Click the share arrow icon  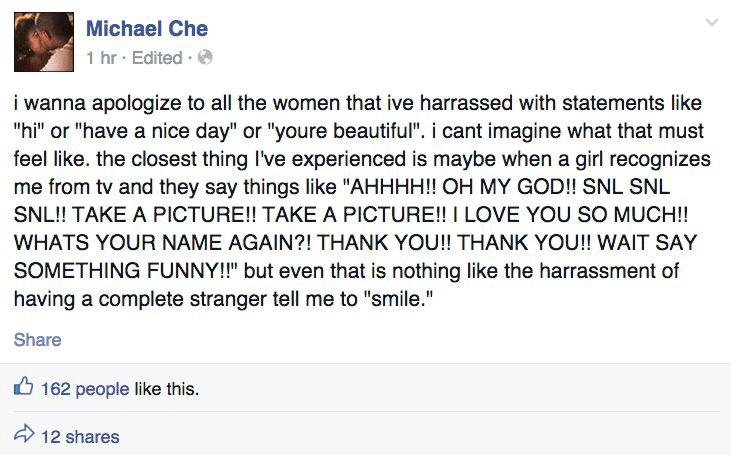click(23, 435)
